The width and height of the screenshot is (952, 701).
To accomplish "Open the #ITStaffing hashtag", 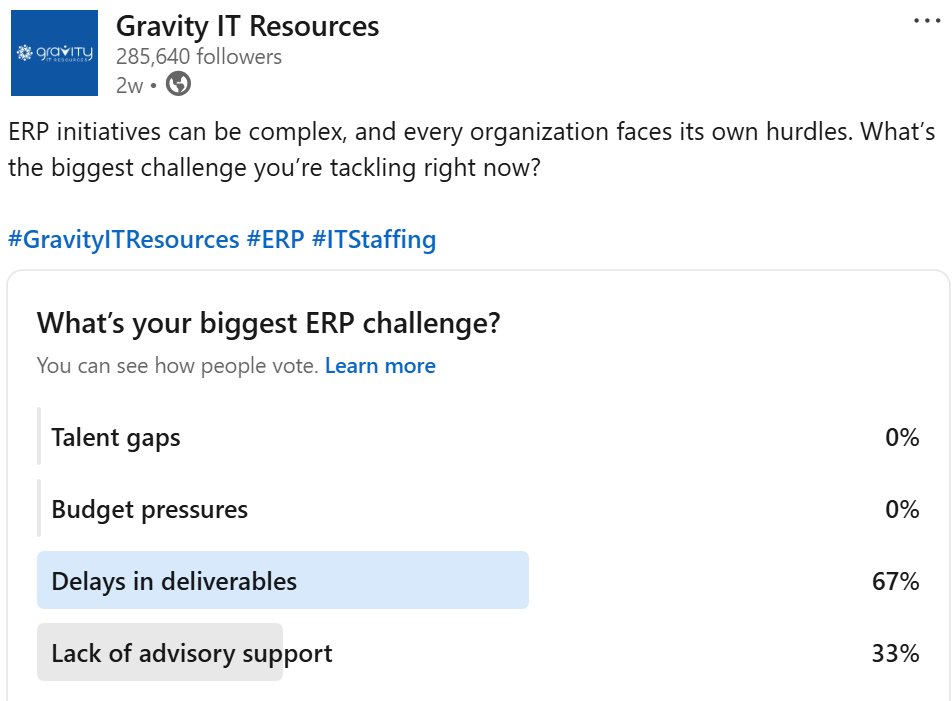I will coord(374,240).
